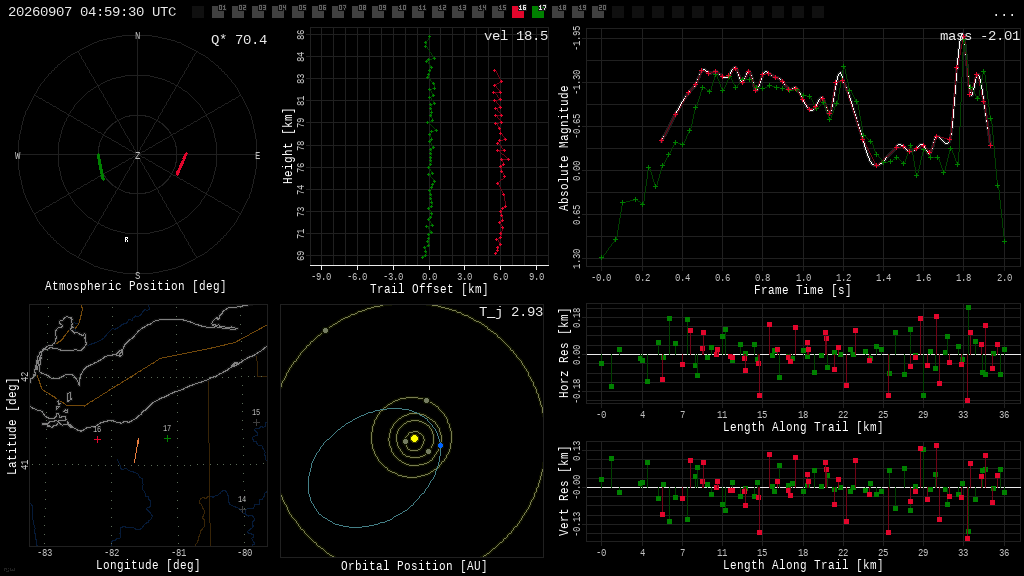Image resolution: width=1024 pixels, height=576 pixels.
Task: Click the blue Earth dot on orbit
Action: [440, 445]
